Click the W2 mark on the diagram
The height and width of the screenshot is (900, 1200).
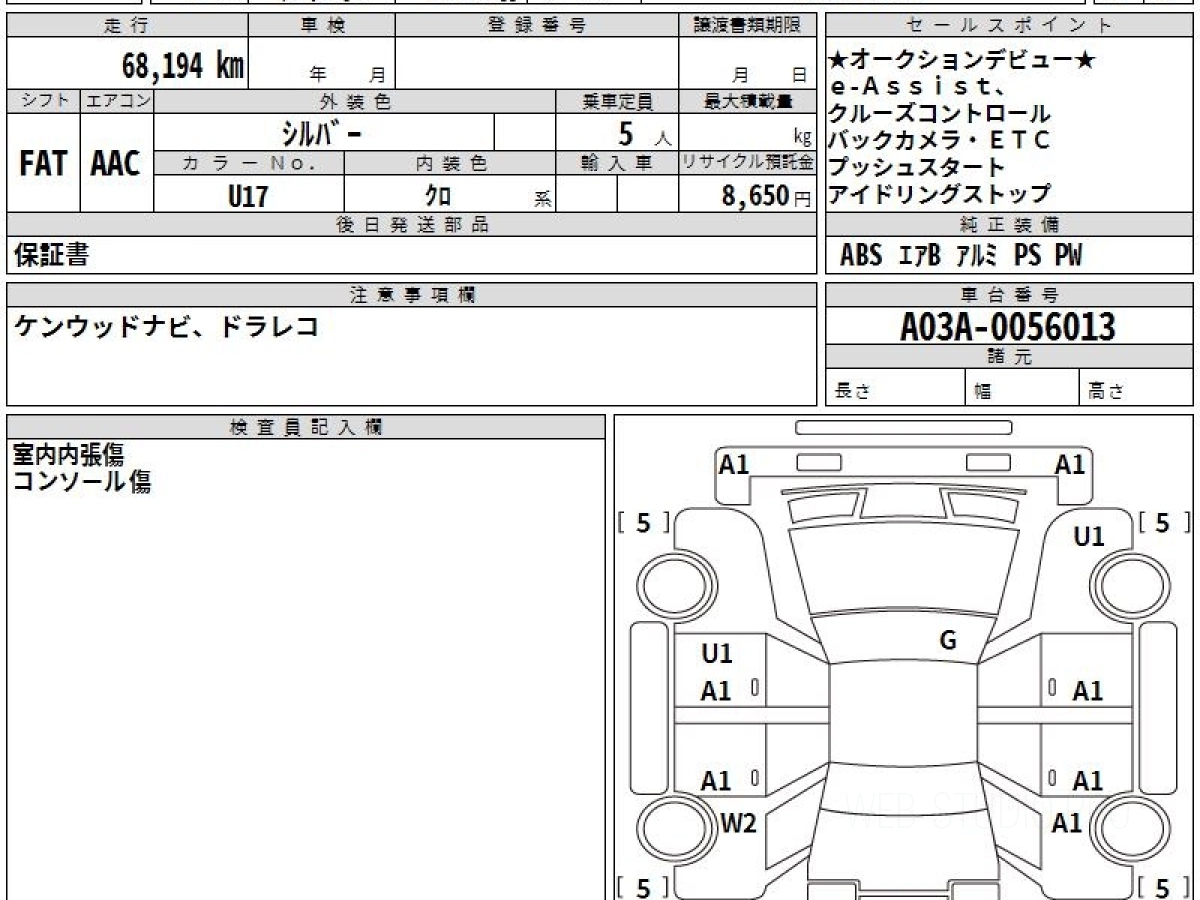click(738, 824)
